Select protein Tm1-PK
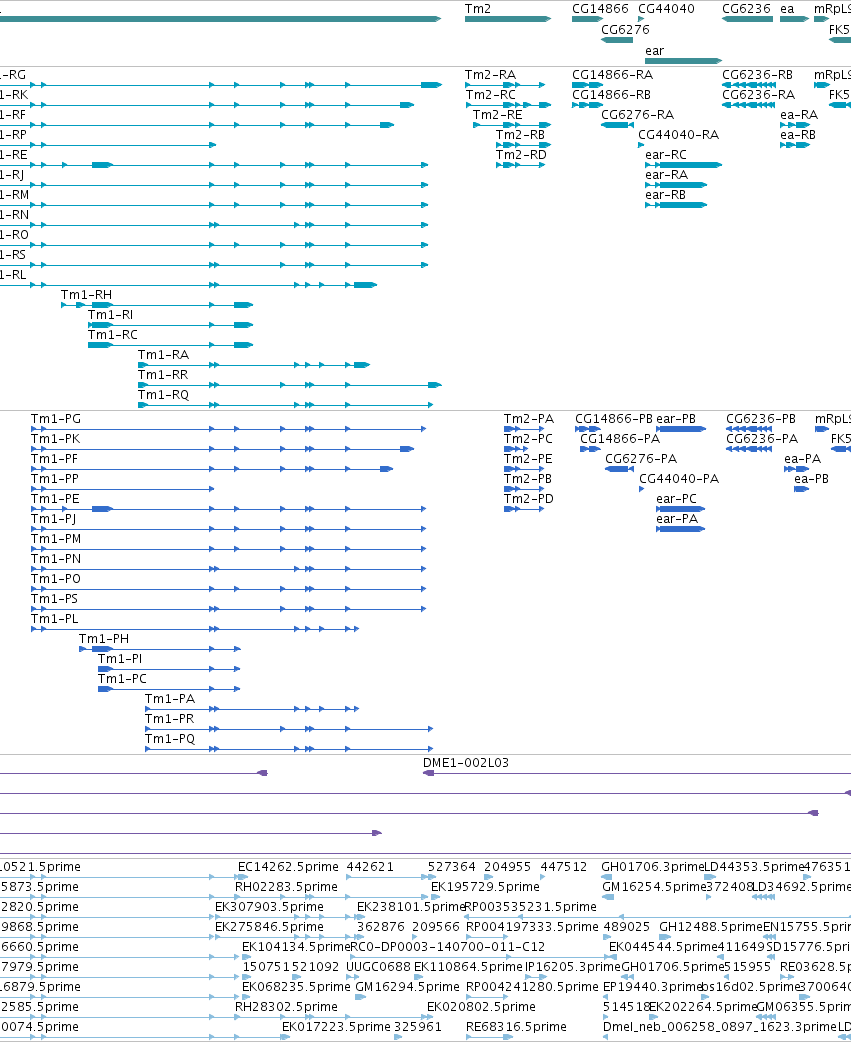The image size is (851, 1042). (223, 449)
